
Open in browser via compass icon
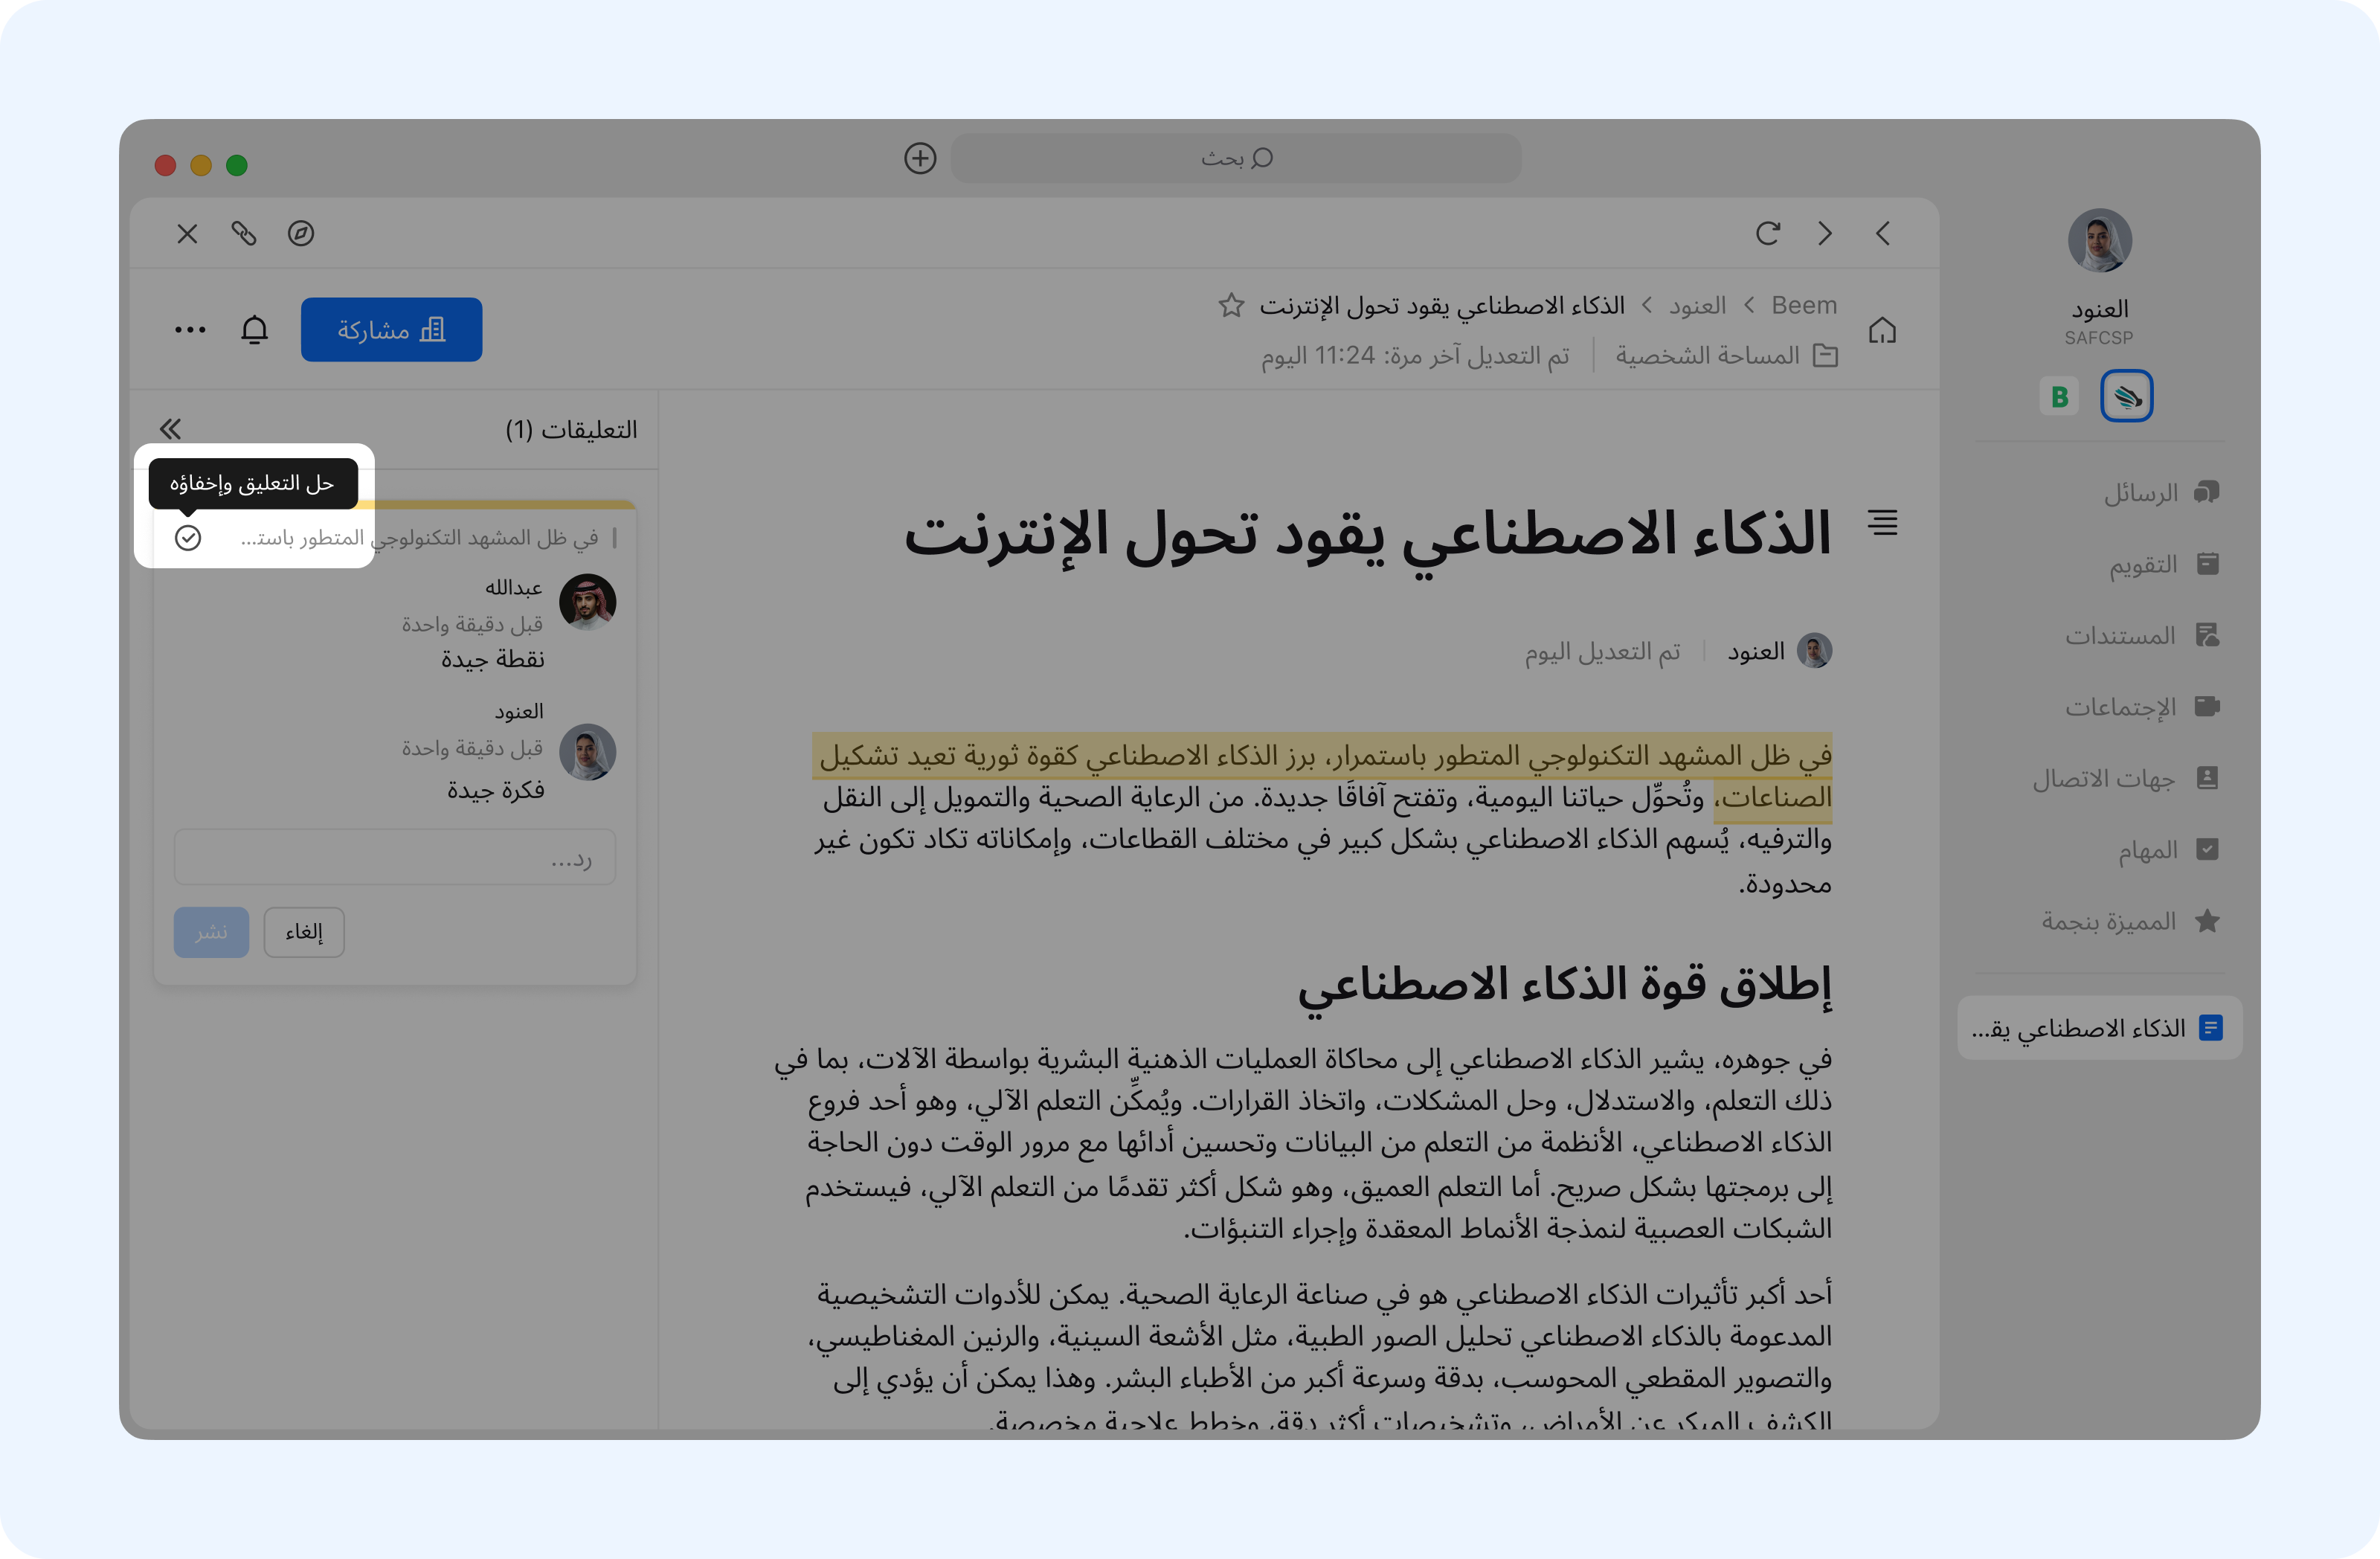301,233
